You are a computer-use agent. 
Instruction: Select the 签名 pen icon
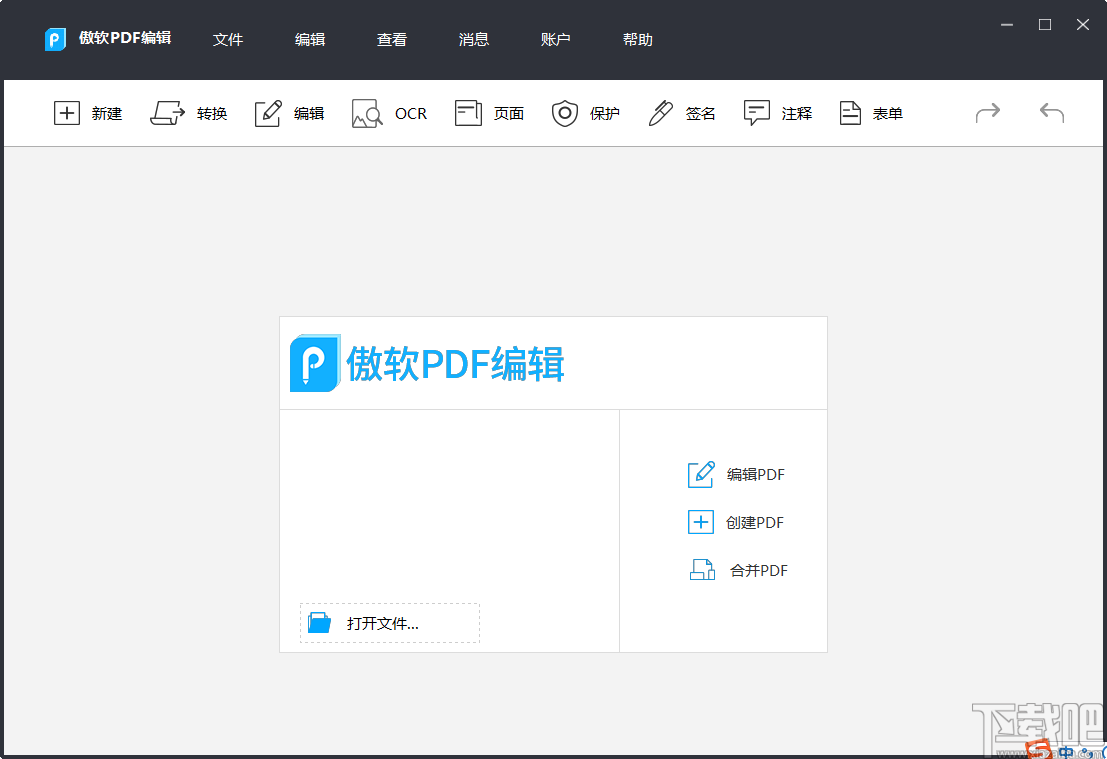coord(661,113)
